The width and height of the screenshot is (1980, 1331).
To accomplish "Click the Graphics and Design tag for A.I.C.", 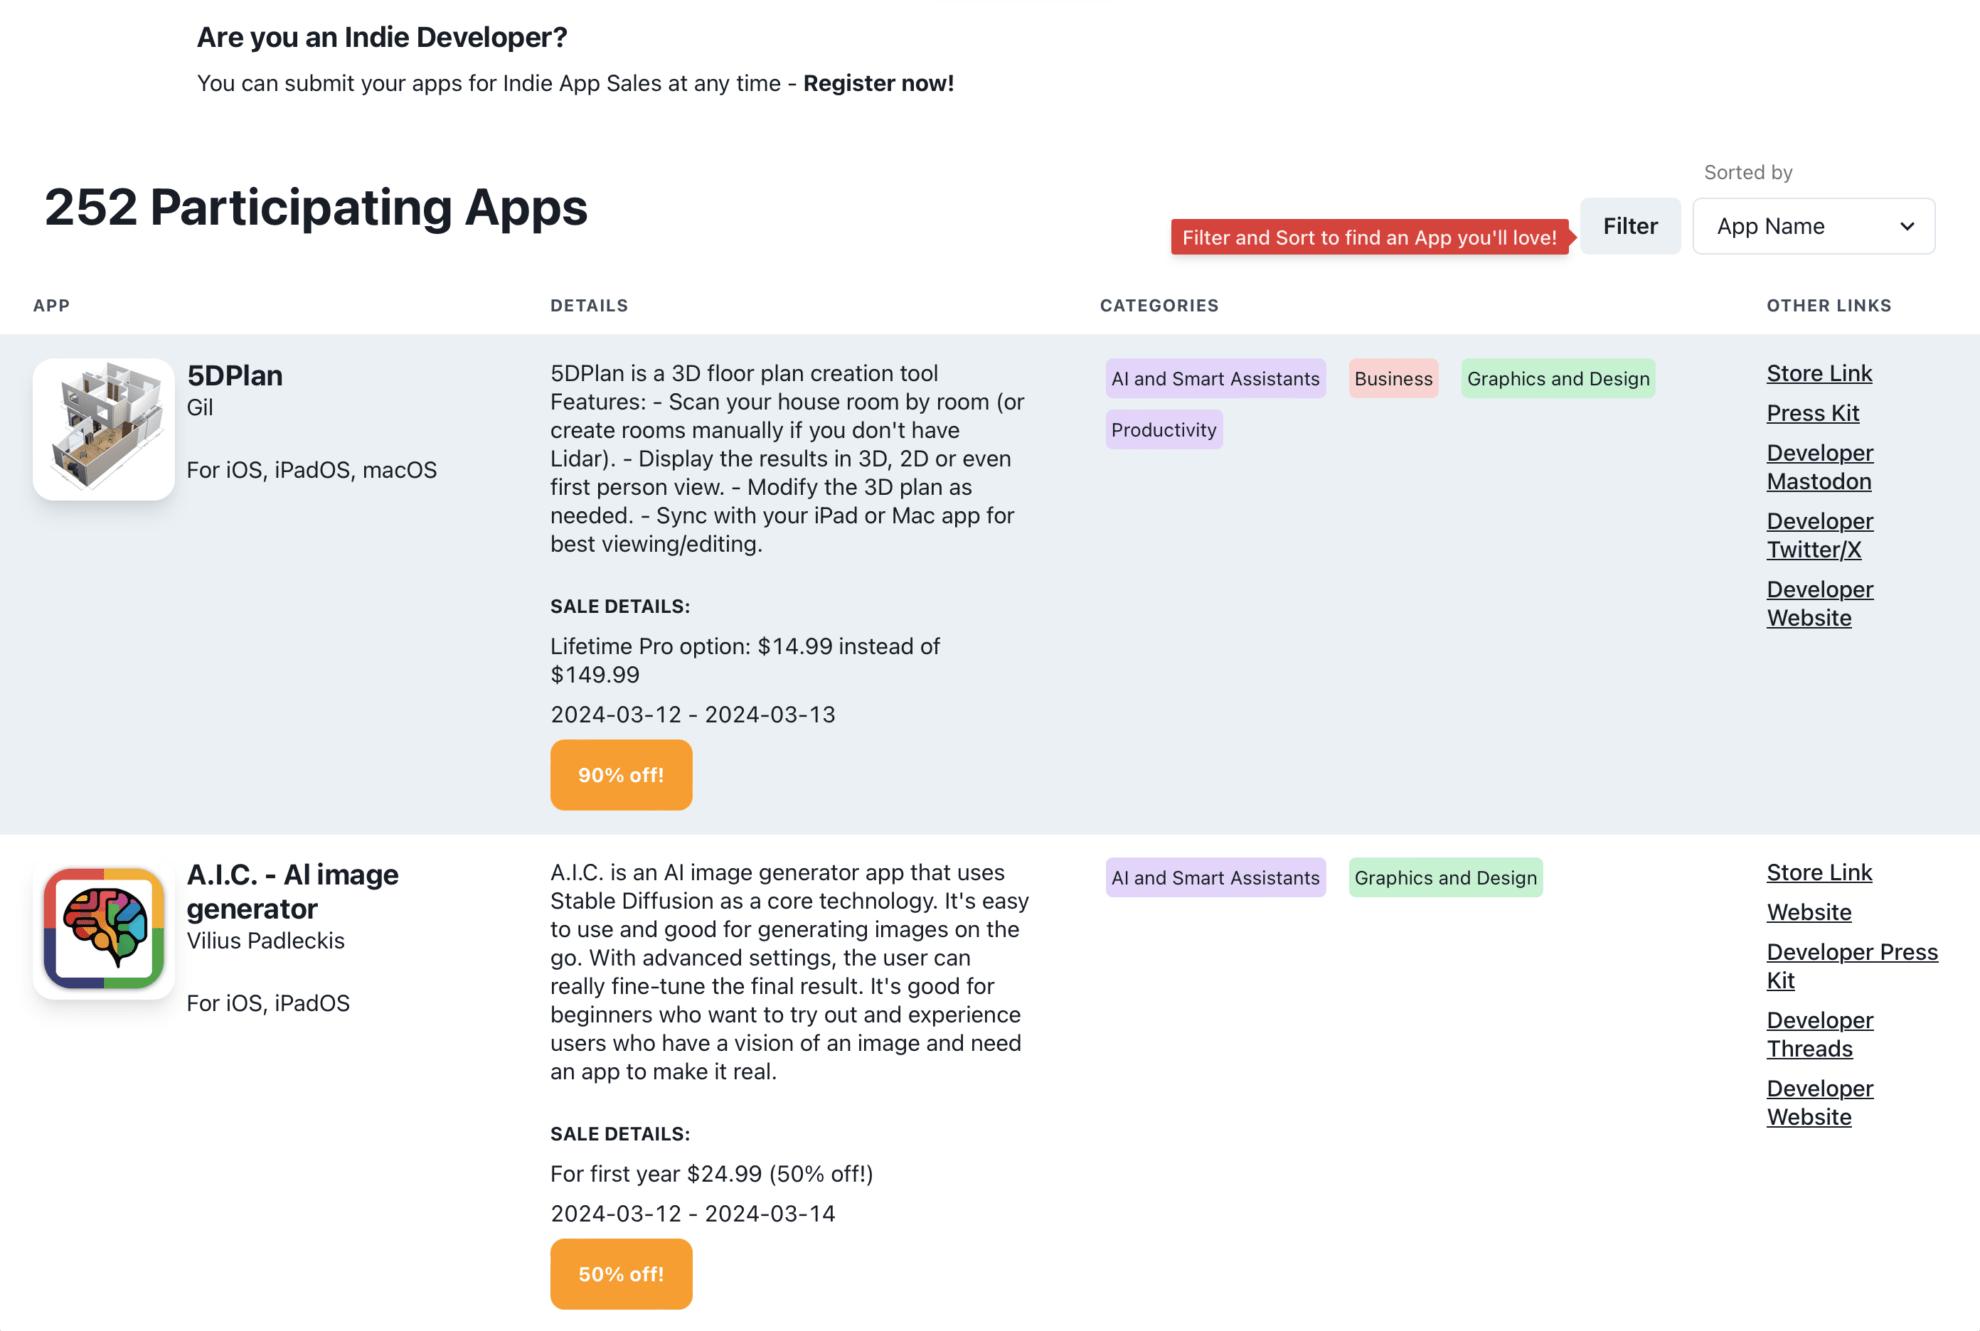I will pyautogui.click(x=1445, y=877).
